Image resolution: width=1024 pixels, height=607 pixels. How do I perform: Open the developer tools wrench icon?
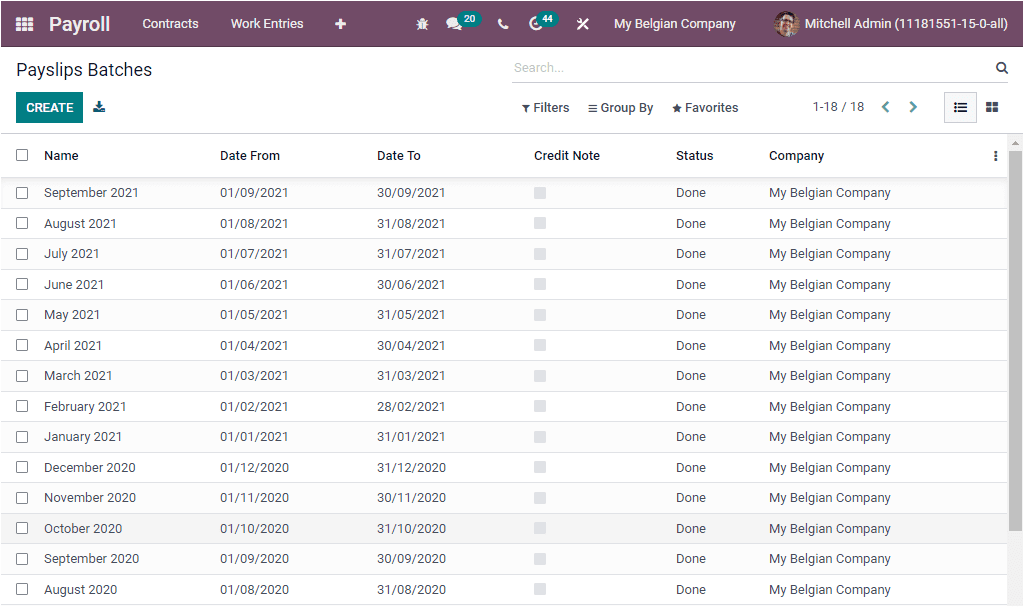[x=583, y=23]
